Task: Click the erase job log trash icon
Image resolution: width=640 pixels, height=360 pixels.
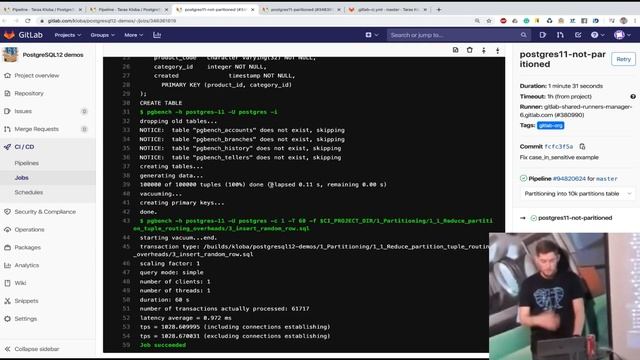Action: [x=469, y=50]
